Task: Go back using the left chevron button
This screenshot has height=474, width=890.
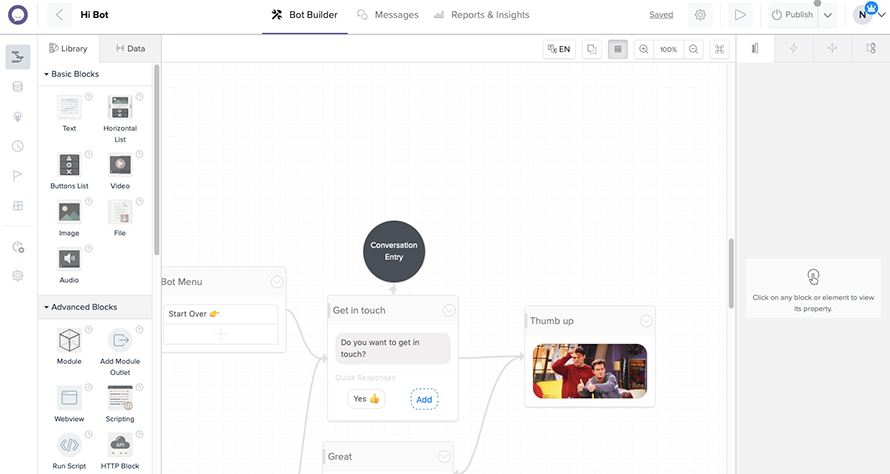Action: [59, 15]
